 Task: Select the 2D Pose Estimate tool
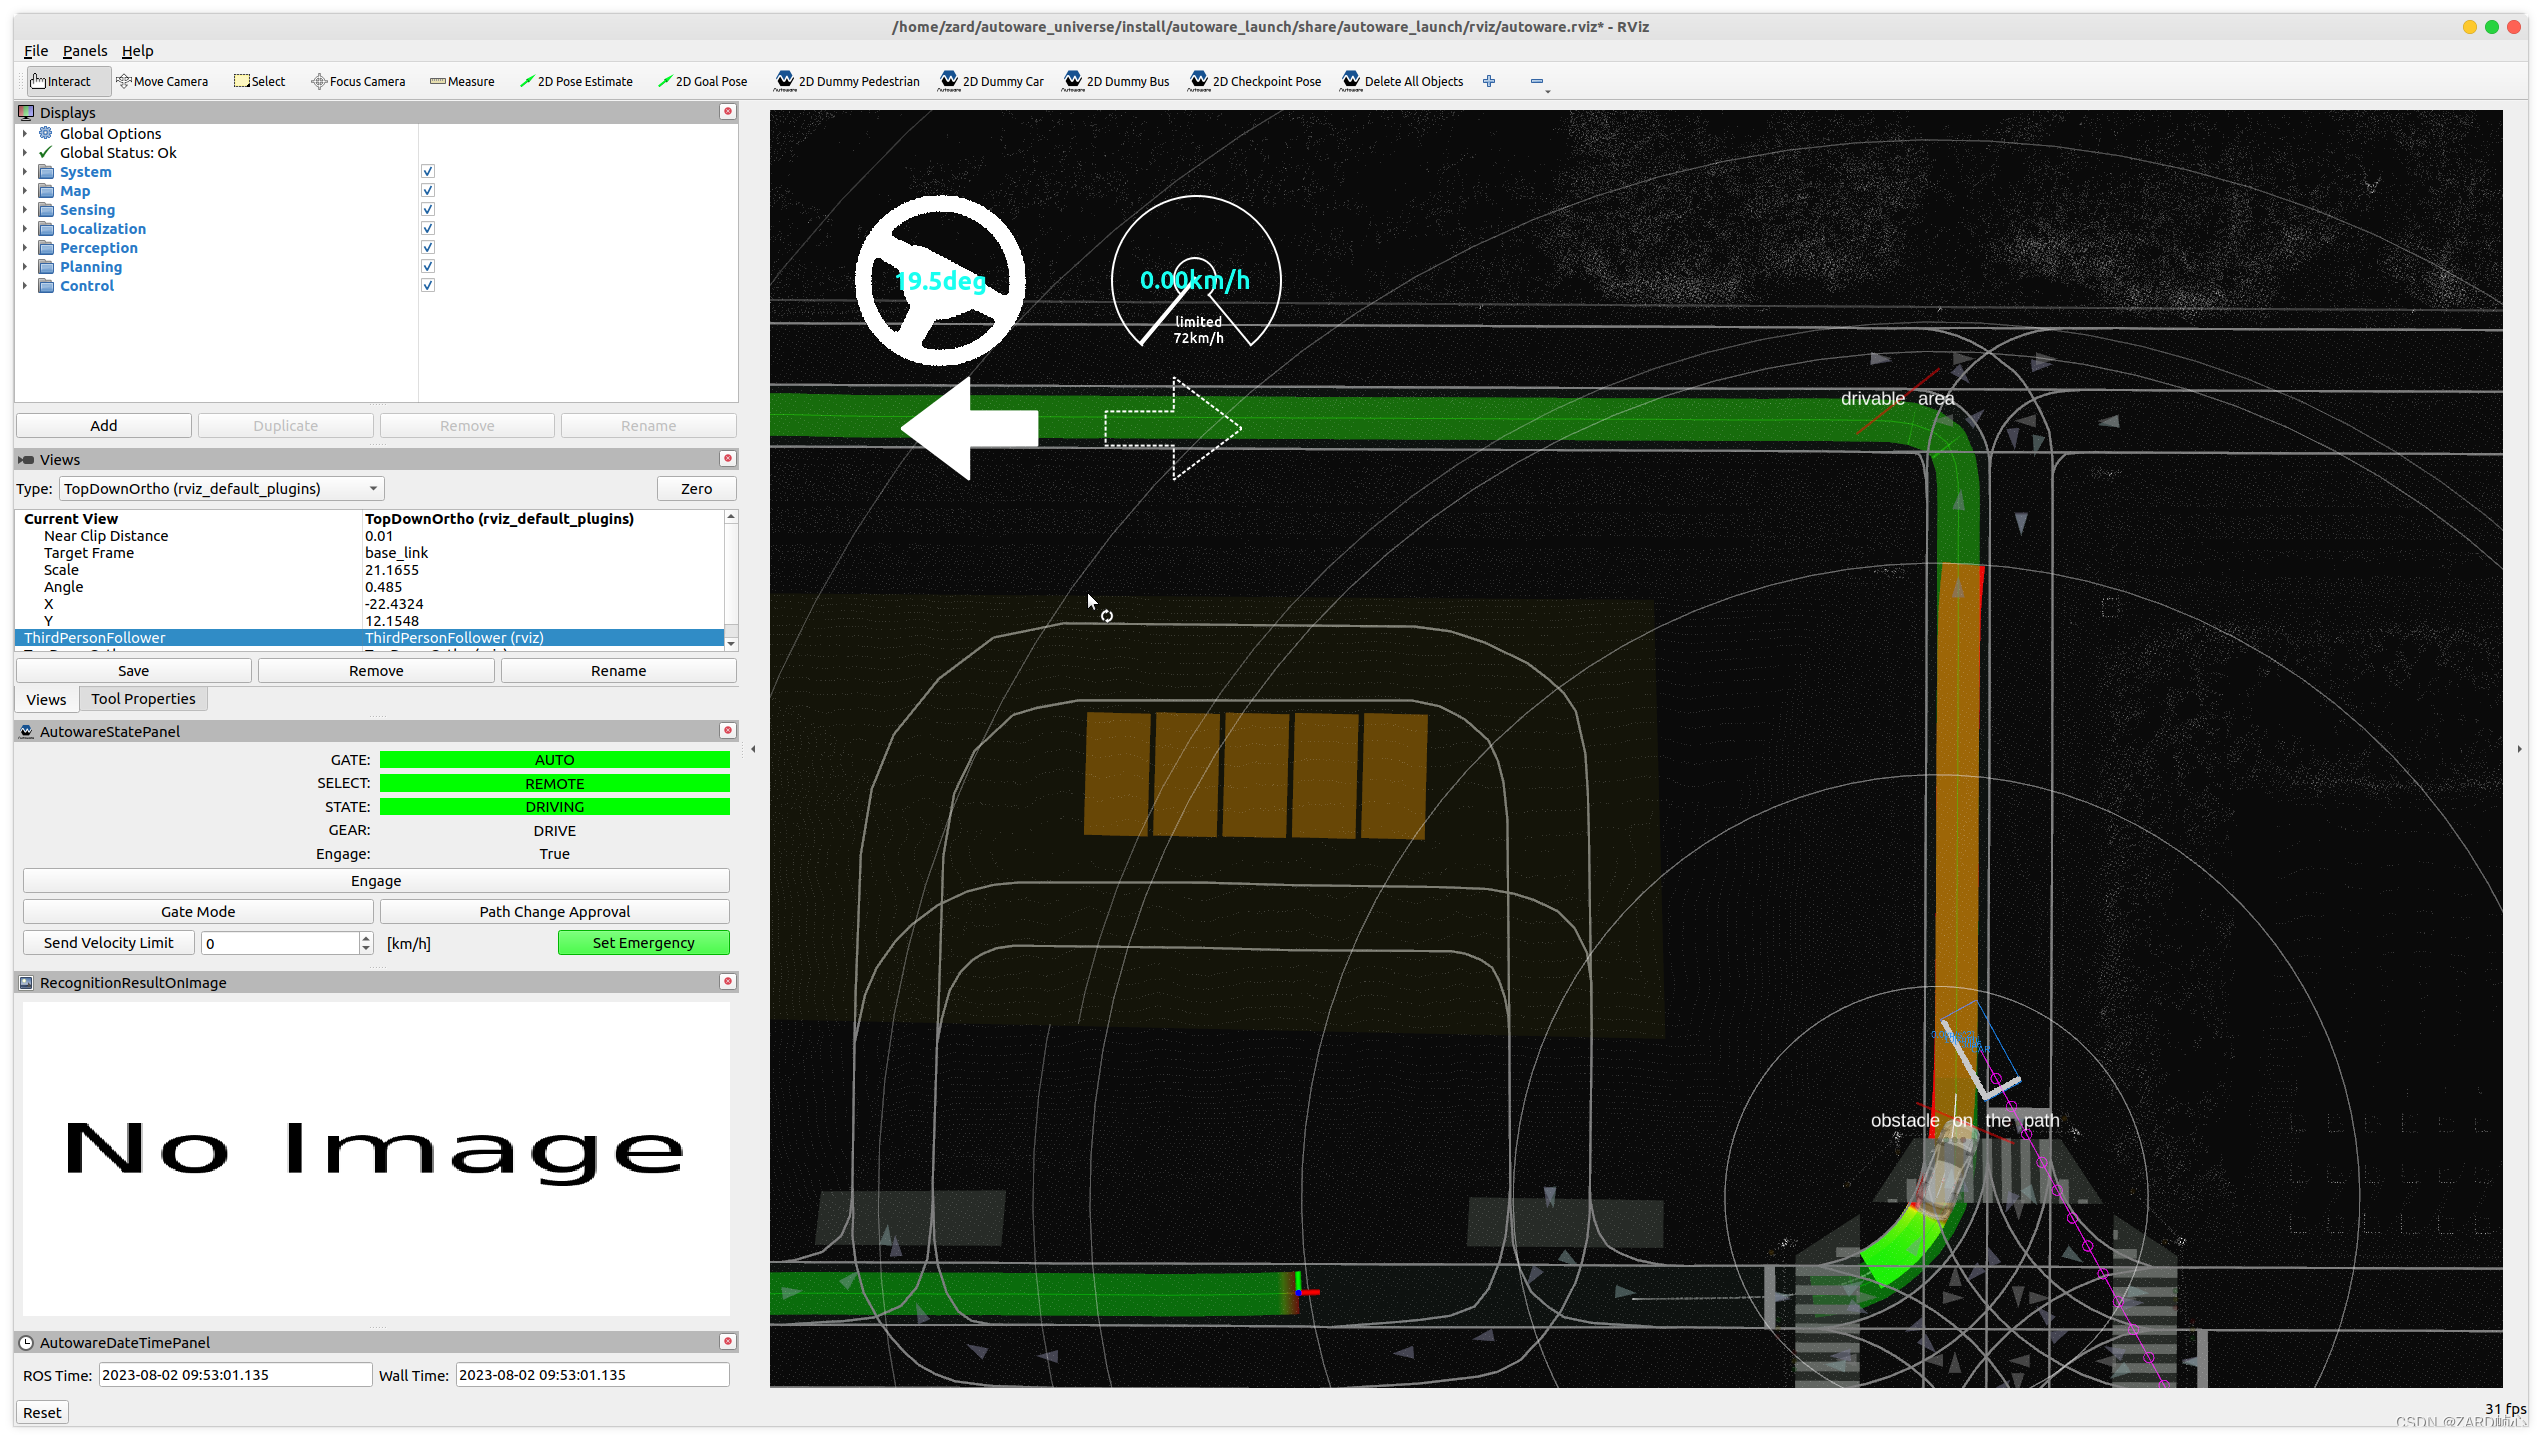576,81
